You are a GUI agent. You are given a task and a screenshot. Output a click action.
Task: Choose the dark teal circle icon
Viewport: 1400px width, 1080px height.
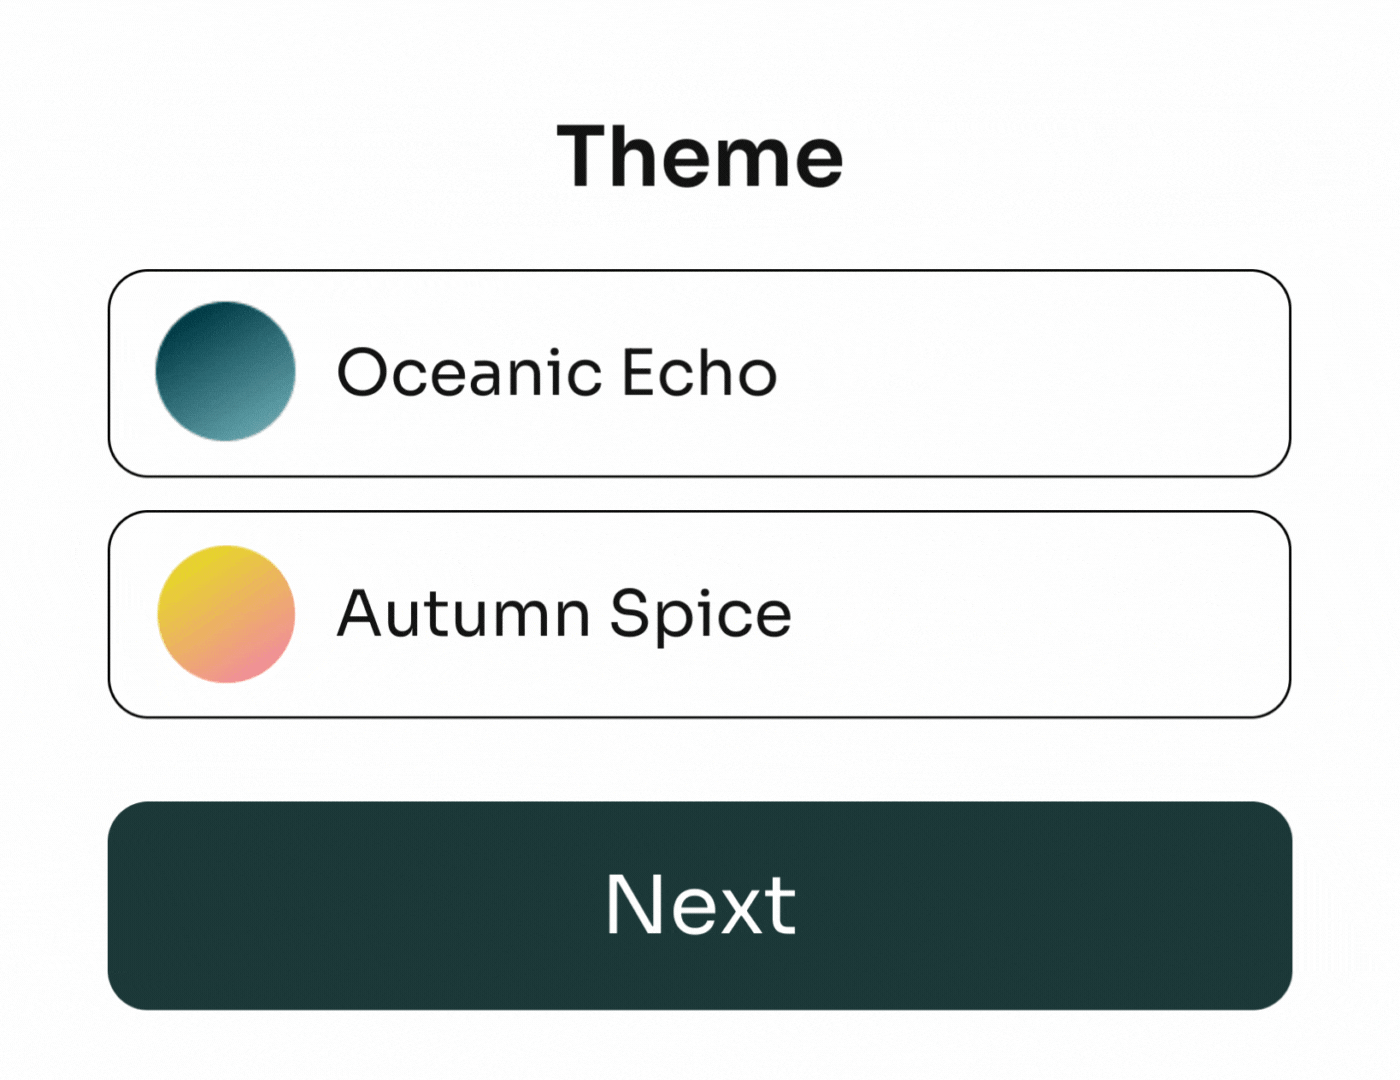(x=226, y=371)
